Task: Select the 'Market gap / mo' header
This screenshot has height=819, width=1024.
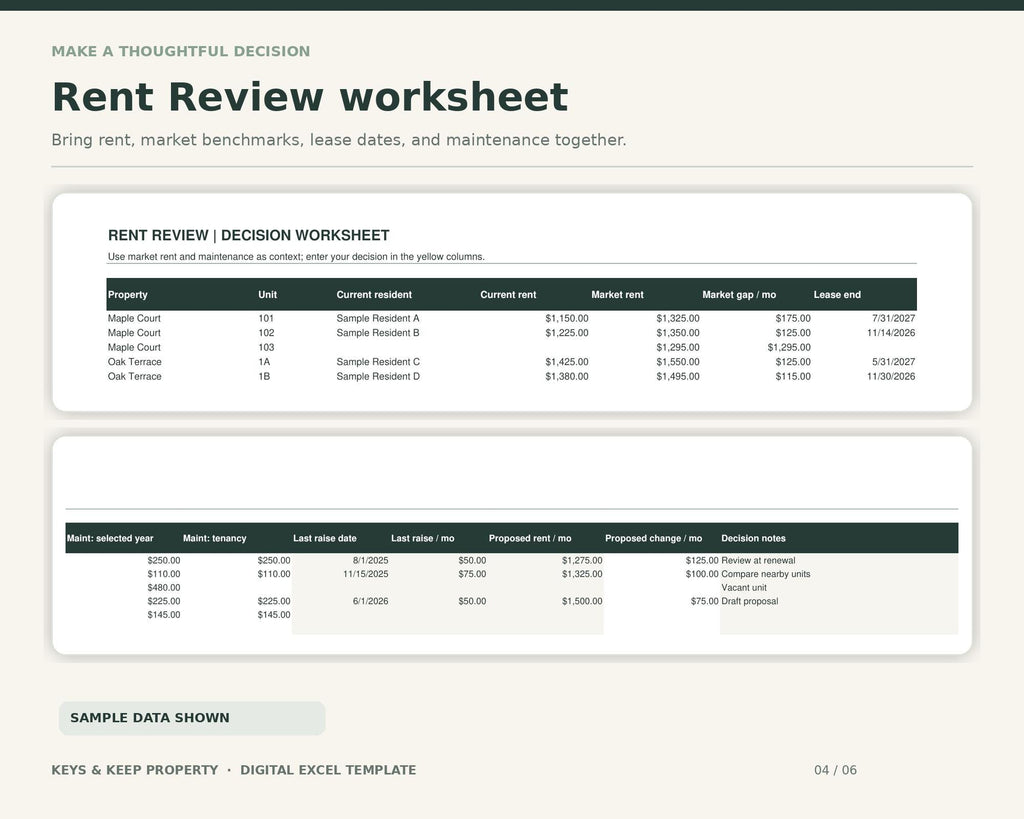Action: click(x=739, y=295)
